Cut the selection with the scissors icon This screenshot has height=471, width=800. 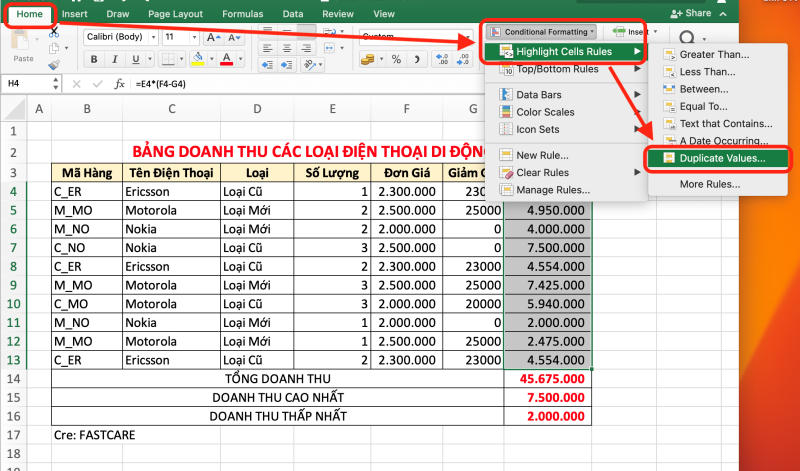[x=54, y=34]
